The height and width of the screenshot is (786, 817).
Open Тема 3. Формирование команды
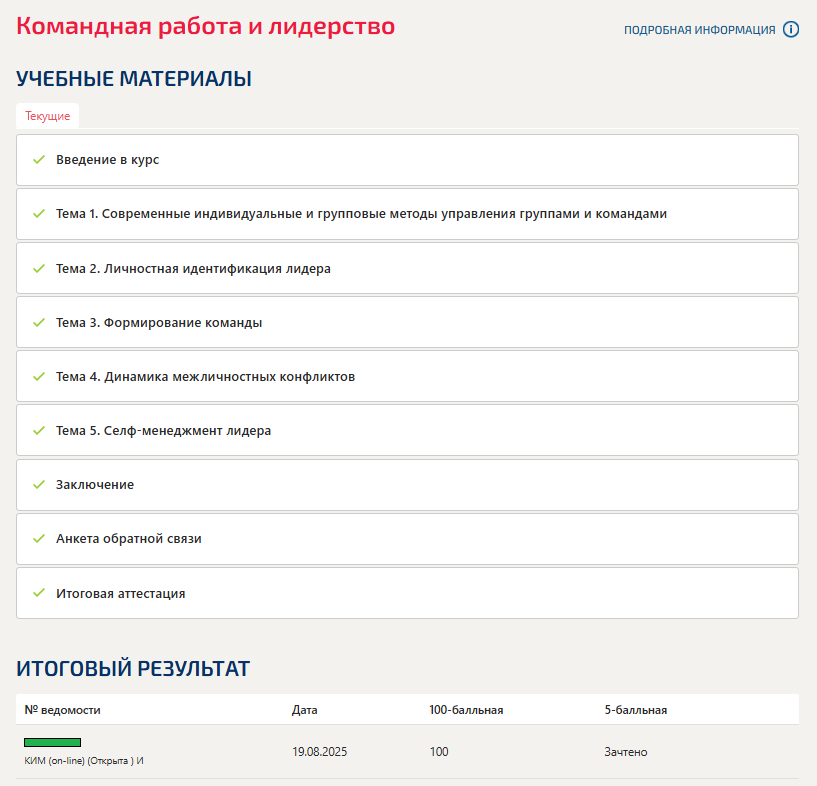pos(407,322)
